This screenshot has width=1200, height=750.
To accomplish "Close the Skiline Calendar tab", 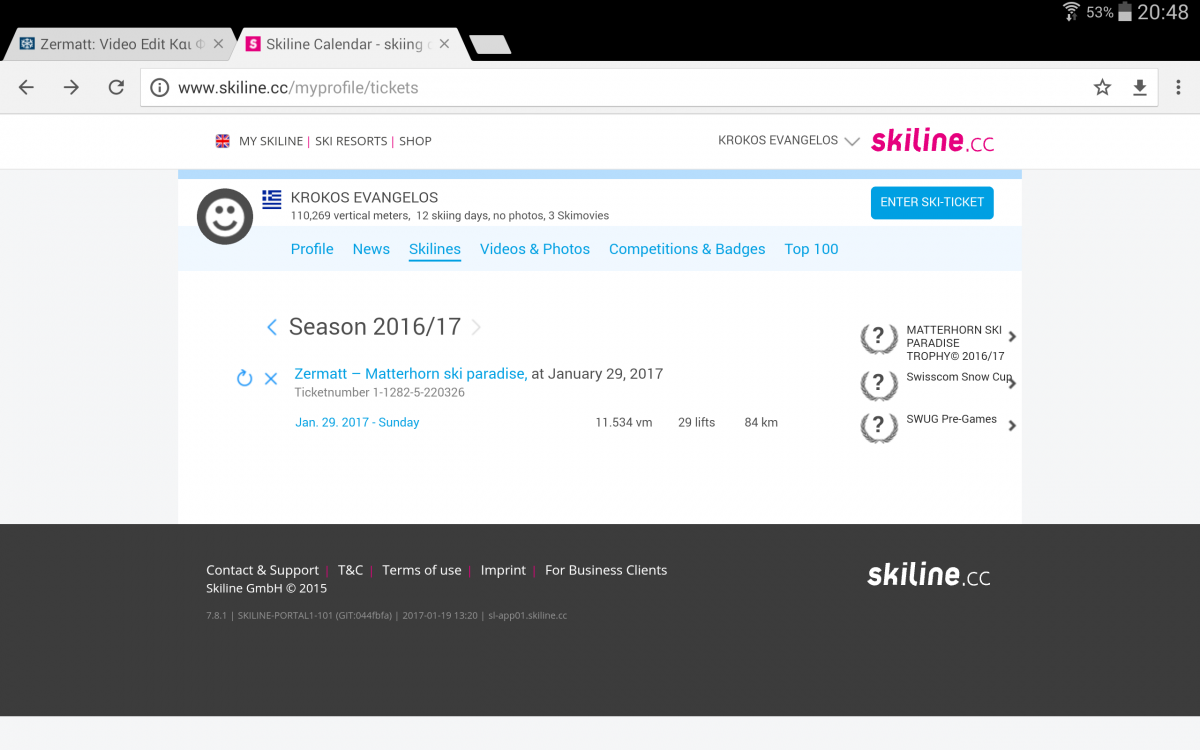I will pyautogui.click(x=444, y=44).
